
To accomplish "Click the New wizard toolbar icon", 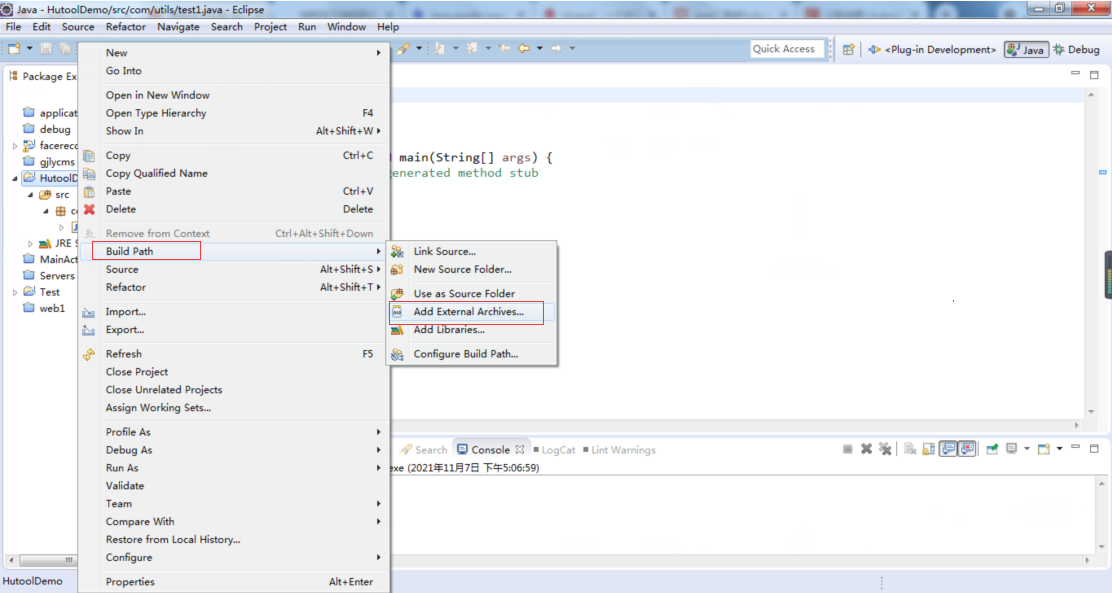I will (13, 48).
